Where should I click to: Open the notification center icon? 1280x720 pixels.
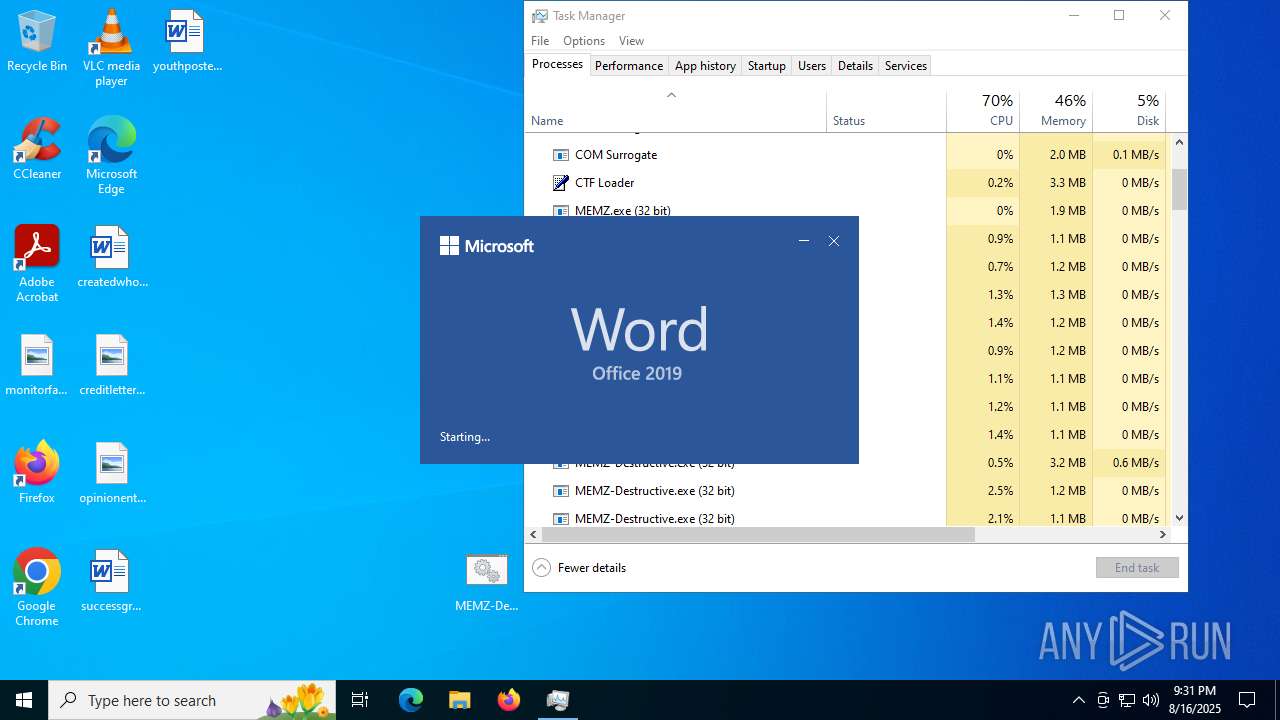click(1247, 700)
